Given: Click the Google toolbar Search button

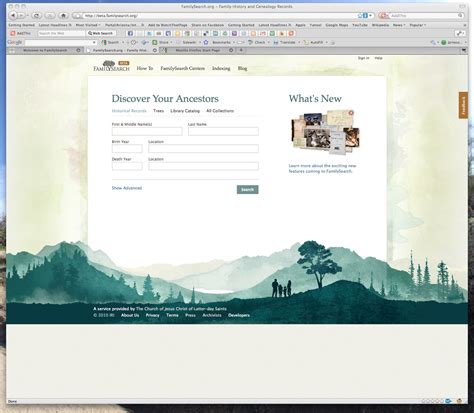Looking at the screenshot, I should click(x=111, y=42).
